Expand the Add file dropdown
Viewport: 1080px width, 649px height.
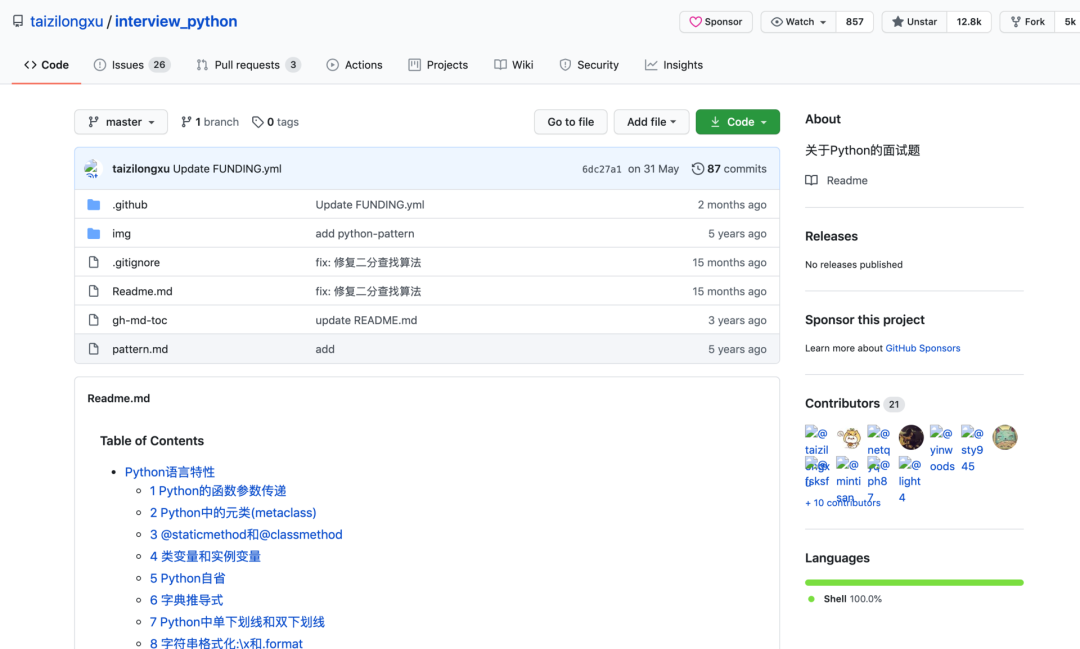pyautogui.click(x=651, y=122)
